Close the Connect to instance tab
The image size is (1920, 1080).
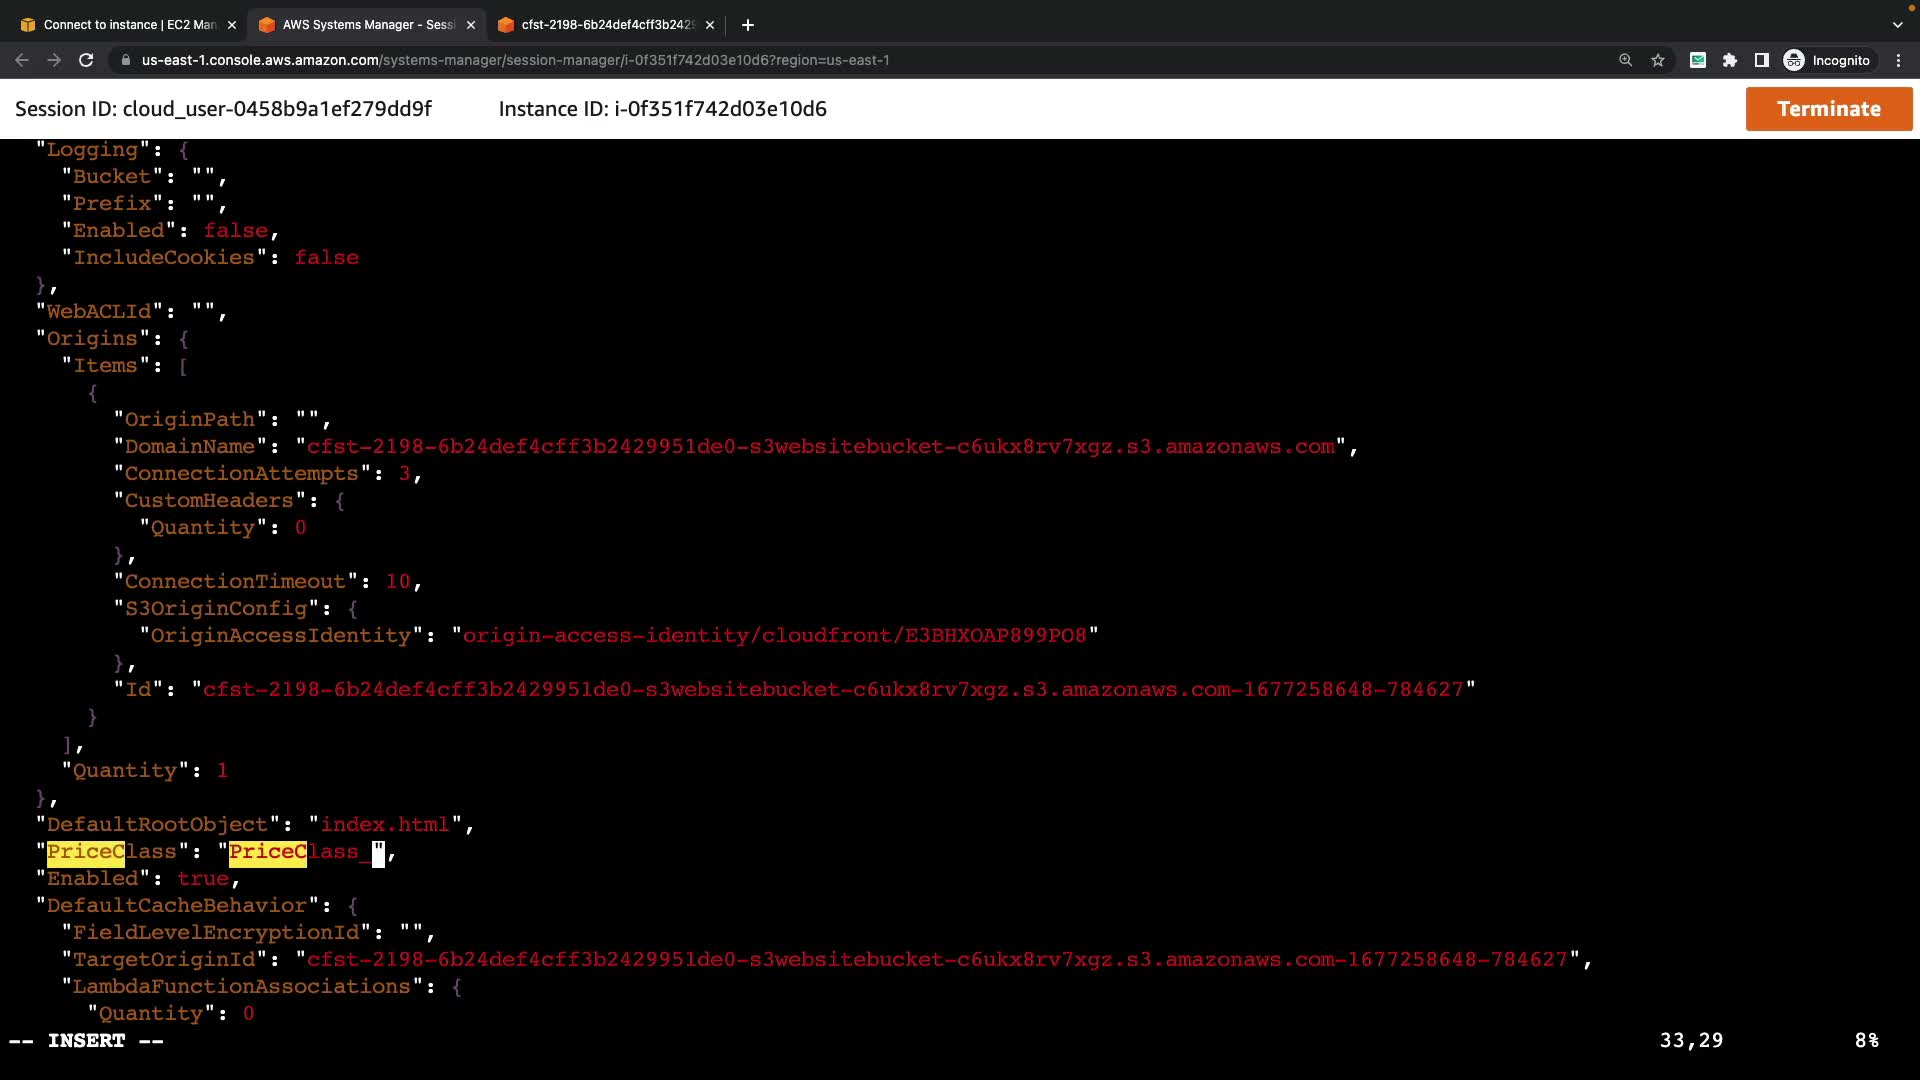coord(232,24)
